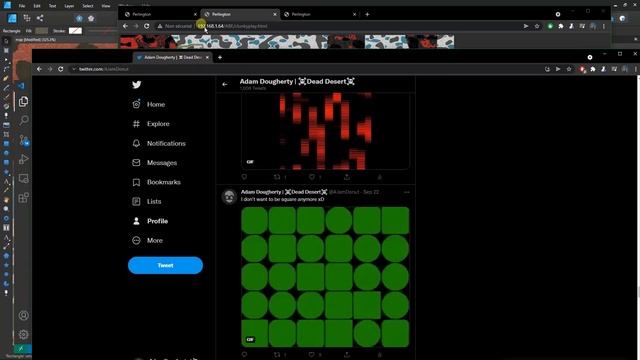Viewport: 640px width, 360px height.
Task: Open VS Code Extensions icon
Action: 24,198
